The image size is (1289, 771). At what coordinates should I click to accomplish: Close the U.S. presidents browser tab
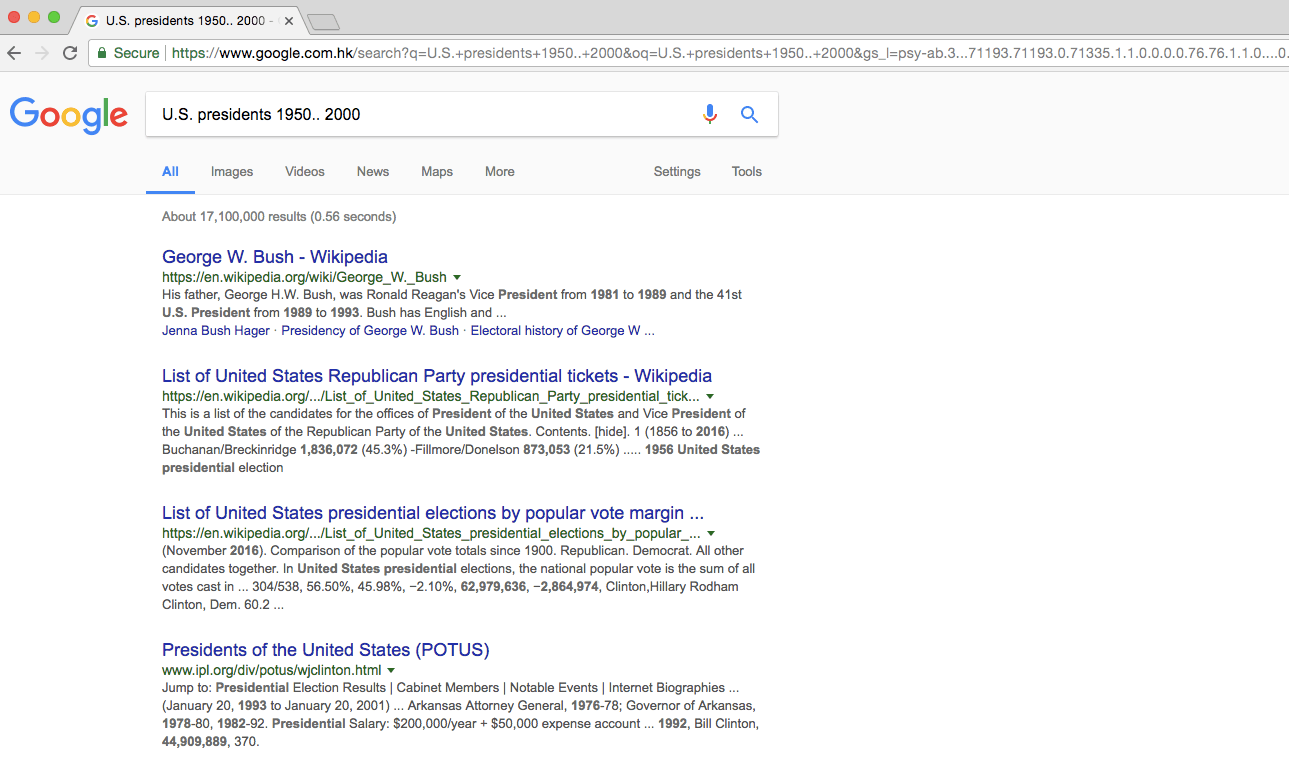click(289, 21)
